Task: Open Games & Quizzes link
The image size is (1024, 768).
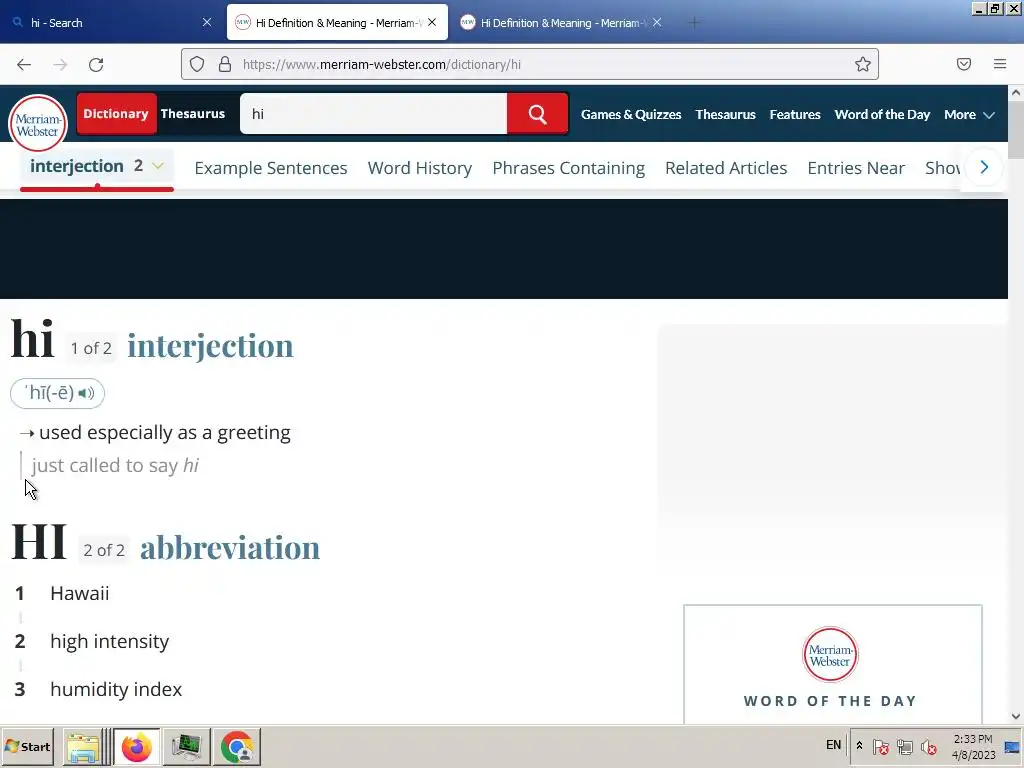Action: point(631,114)
